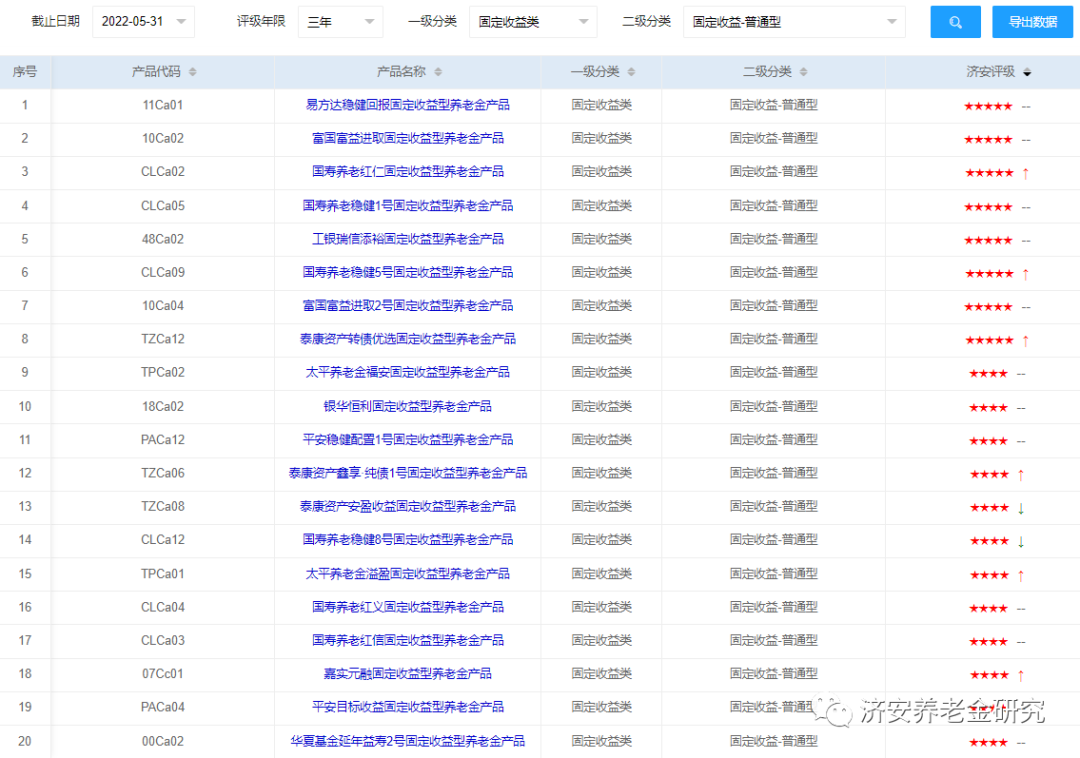Click product code TZCa12
The height and width of the screenshot is (758, 1080).
pyautogui.click(x=163, y=339)
